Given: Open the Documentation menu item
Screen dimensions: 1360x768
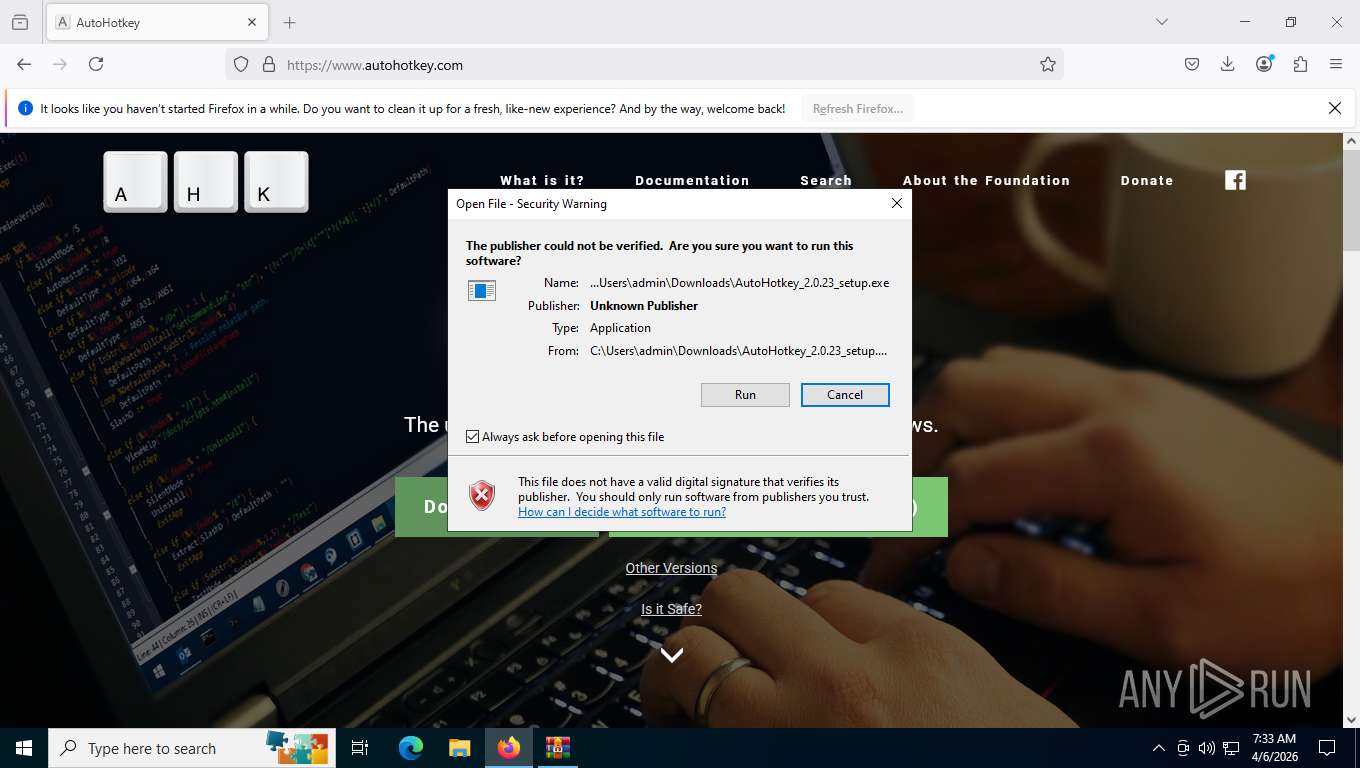Looking at the screenshot, I should tap(692, 181).
